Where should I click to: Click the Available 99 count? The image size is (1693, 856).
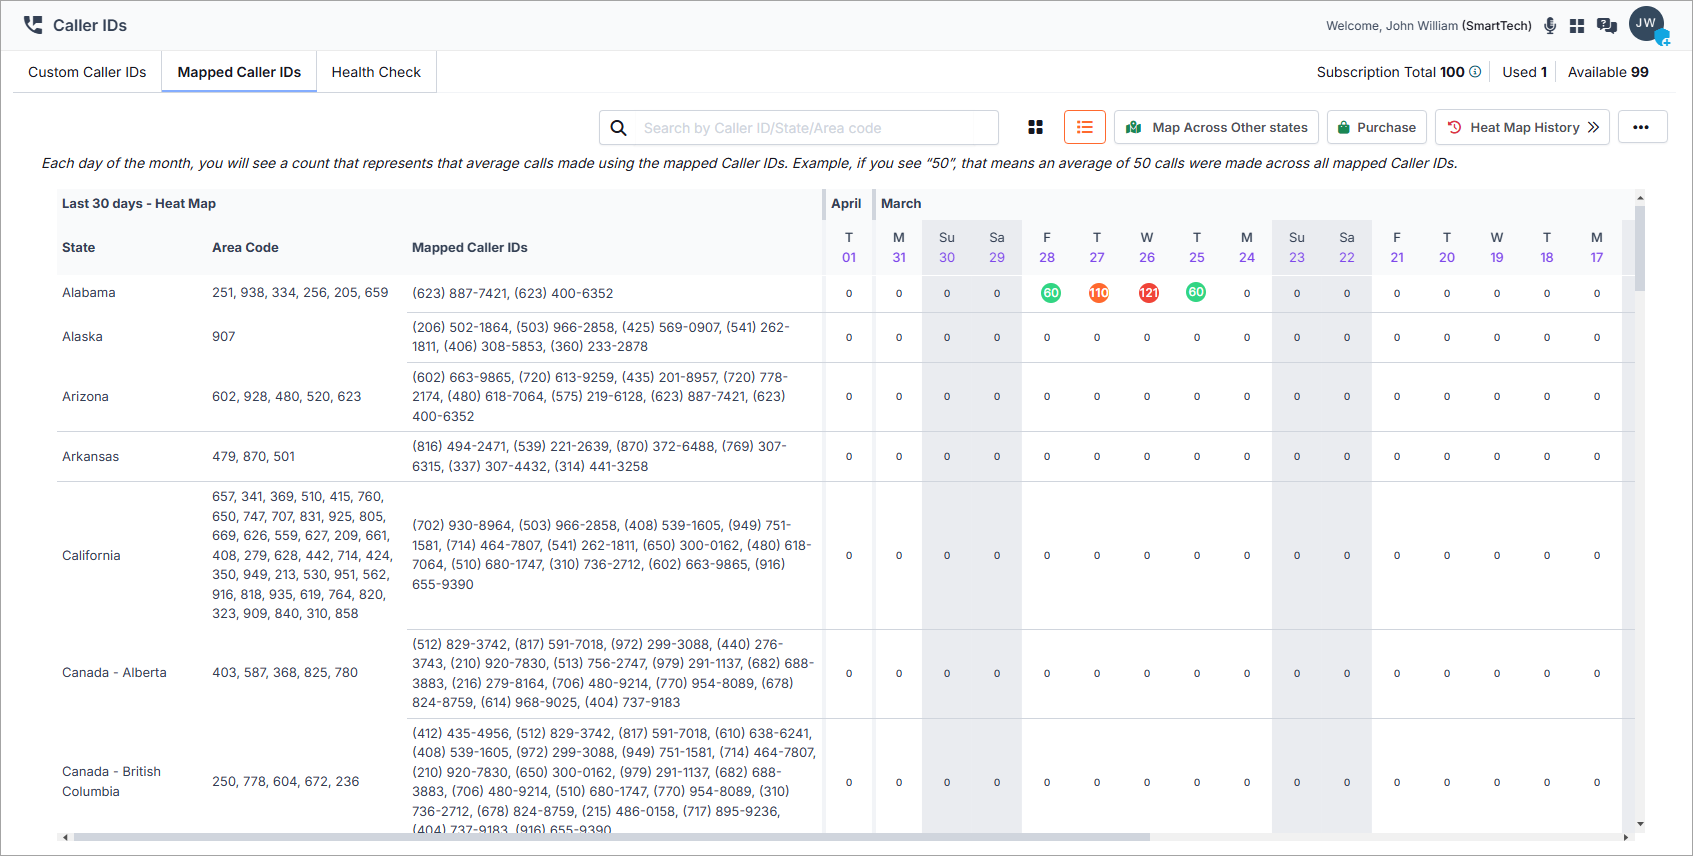point(1608,72)
